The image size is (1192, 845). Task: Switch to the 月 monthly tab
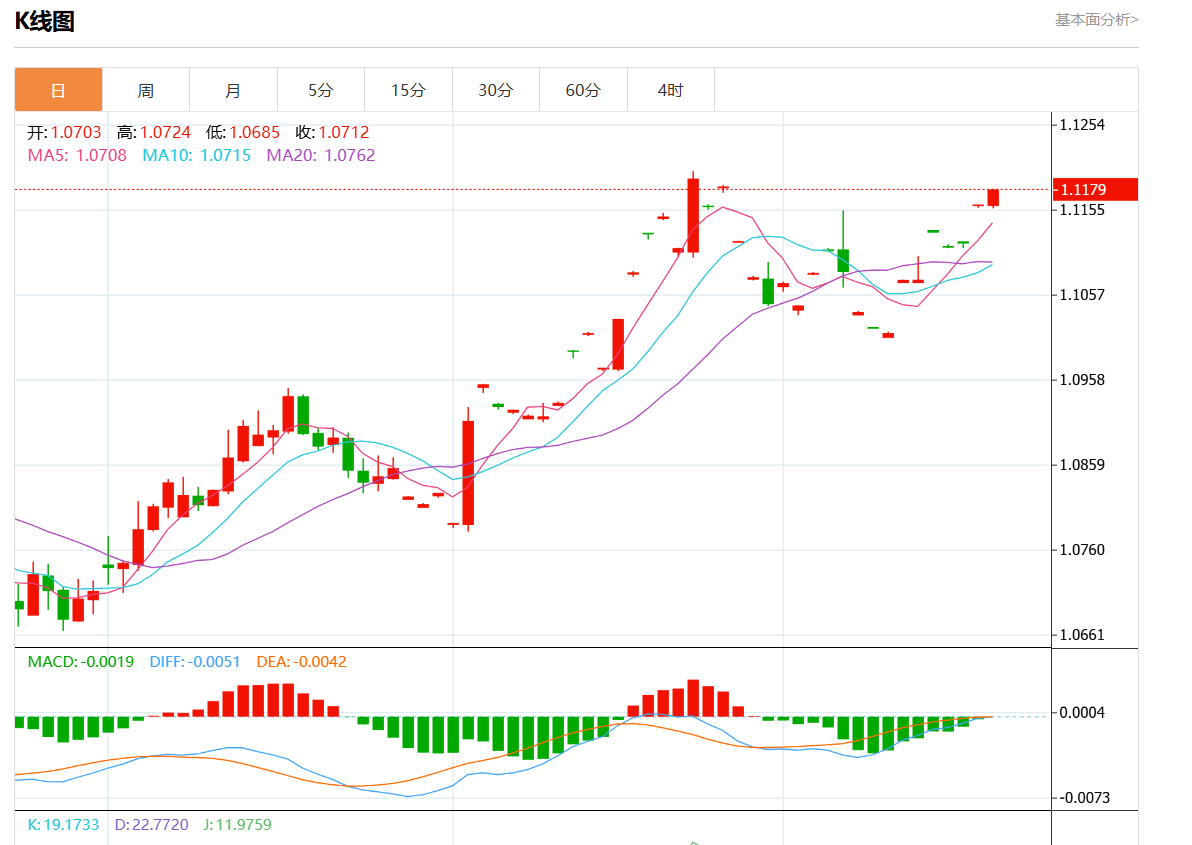pyautogui.click(x=233, y=90)
